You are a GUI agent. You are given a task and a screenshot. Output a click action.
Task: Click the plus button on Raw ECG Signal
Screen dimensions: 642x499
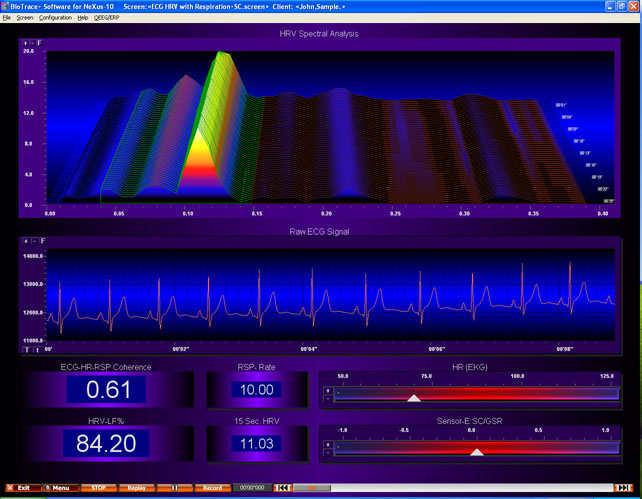coord(25,241)
